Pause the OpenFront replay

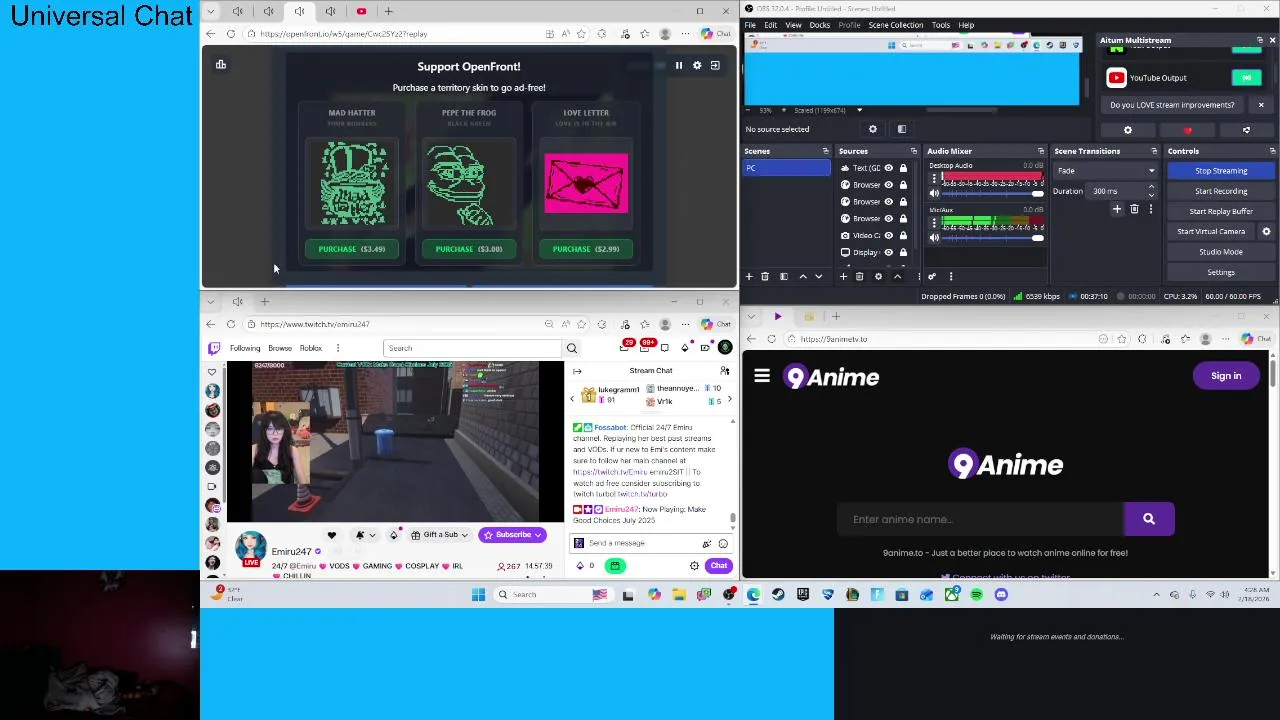[678, 65]
